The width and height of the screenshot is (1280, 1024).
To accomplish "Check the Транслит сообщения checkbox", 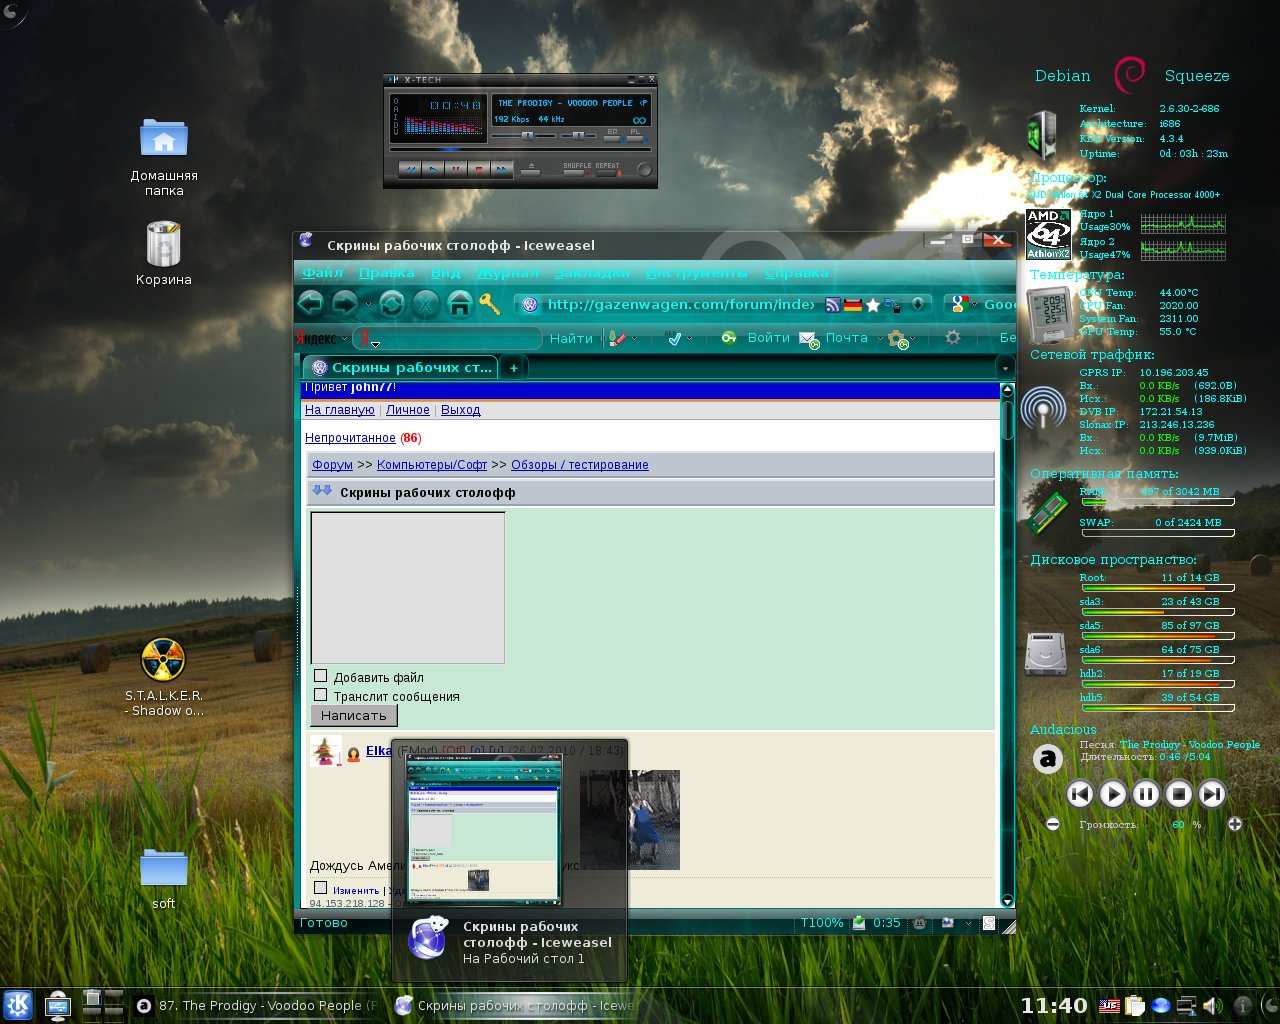I will pyautogui.click(x=321, y=695).
